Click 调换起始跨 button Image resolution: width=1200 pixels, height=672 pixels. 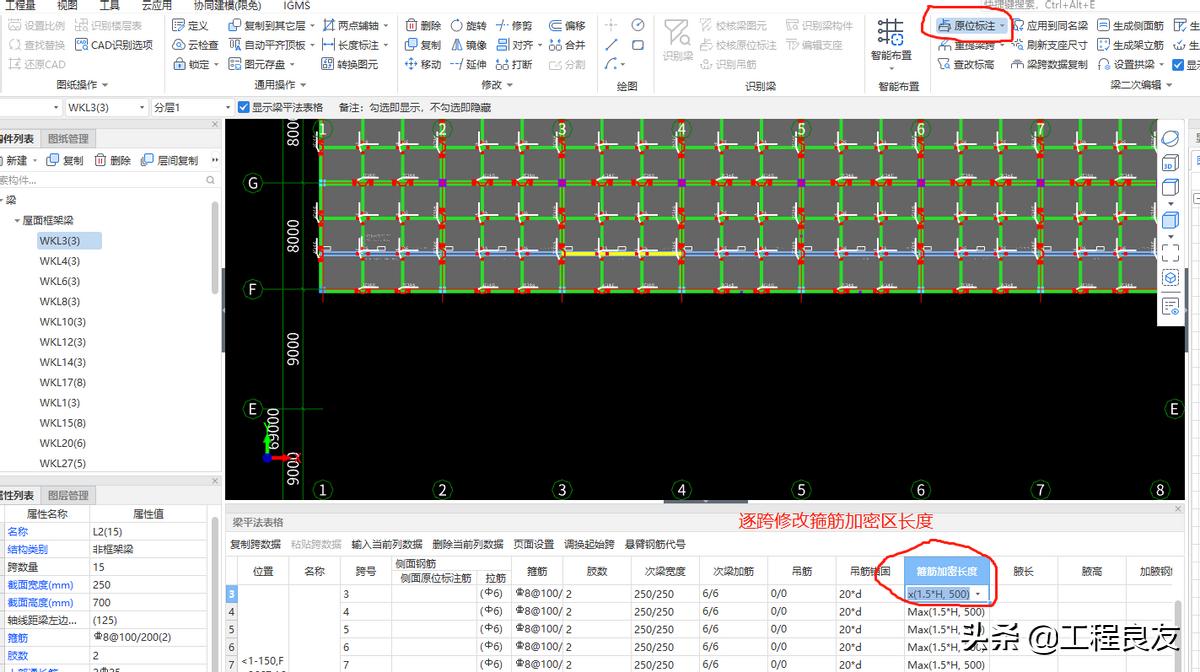tap(589, 545)
